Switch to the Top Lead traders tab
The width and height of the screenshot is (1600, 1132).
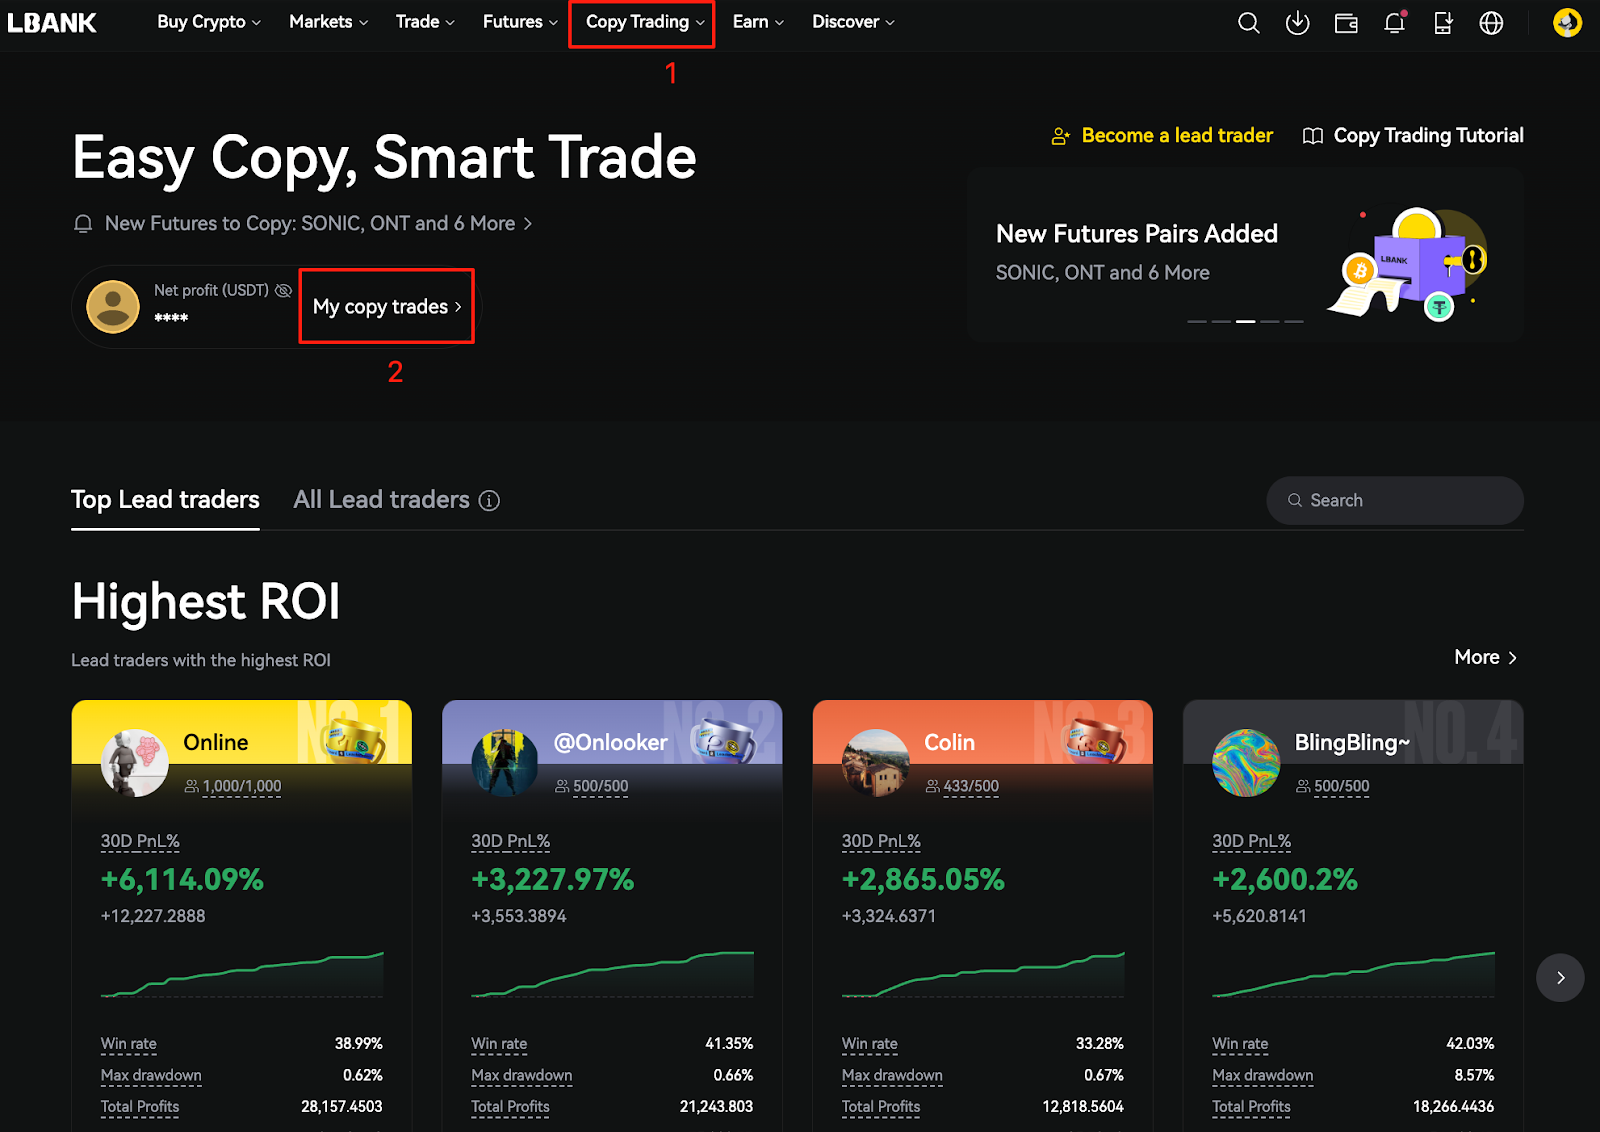pyautogui.click(x=165, y=500)
